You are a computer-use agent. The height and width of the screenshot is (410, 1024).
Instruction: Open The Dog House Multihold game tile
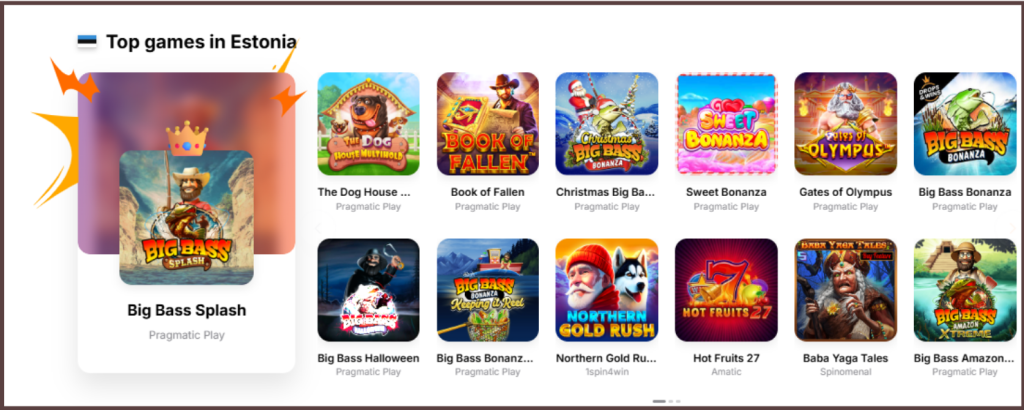pyautogui.click(x=368, y=123)
